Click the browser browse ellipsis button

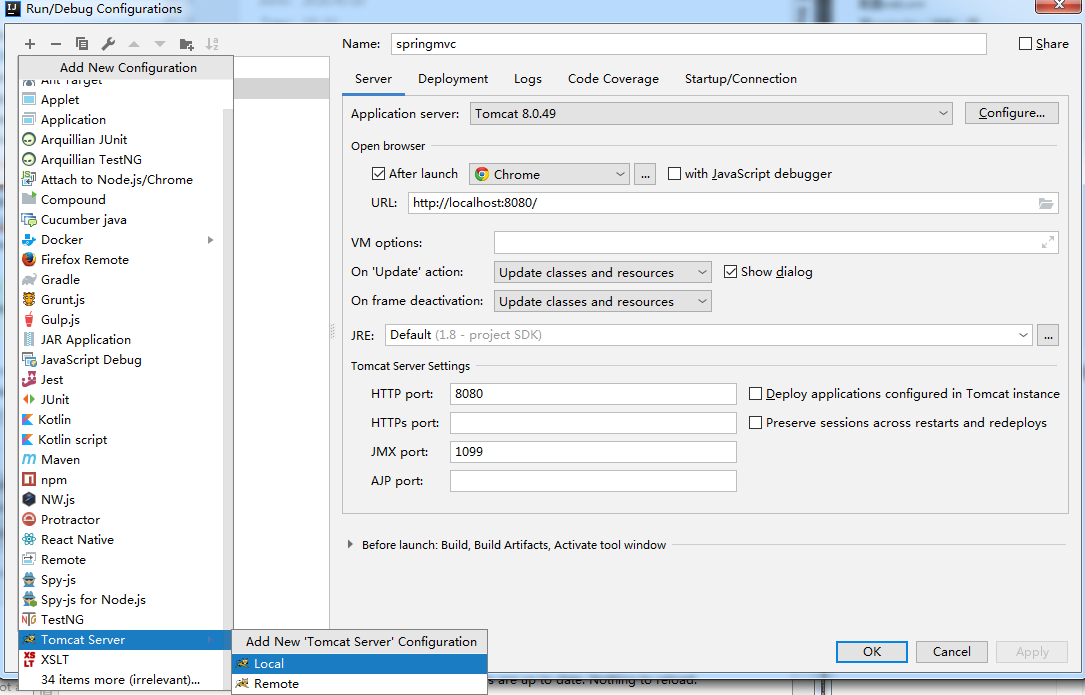click(x=645, y=174)
